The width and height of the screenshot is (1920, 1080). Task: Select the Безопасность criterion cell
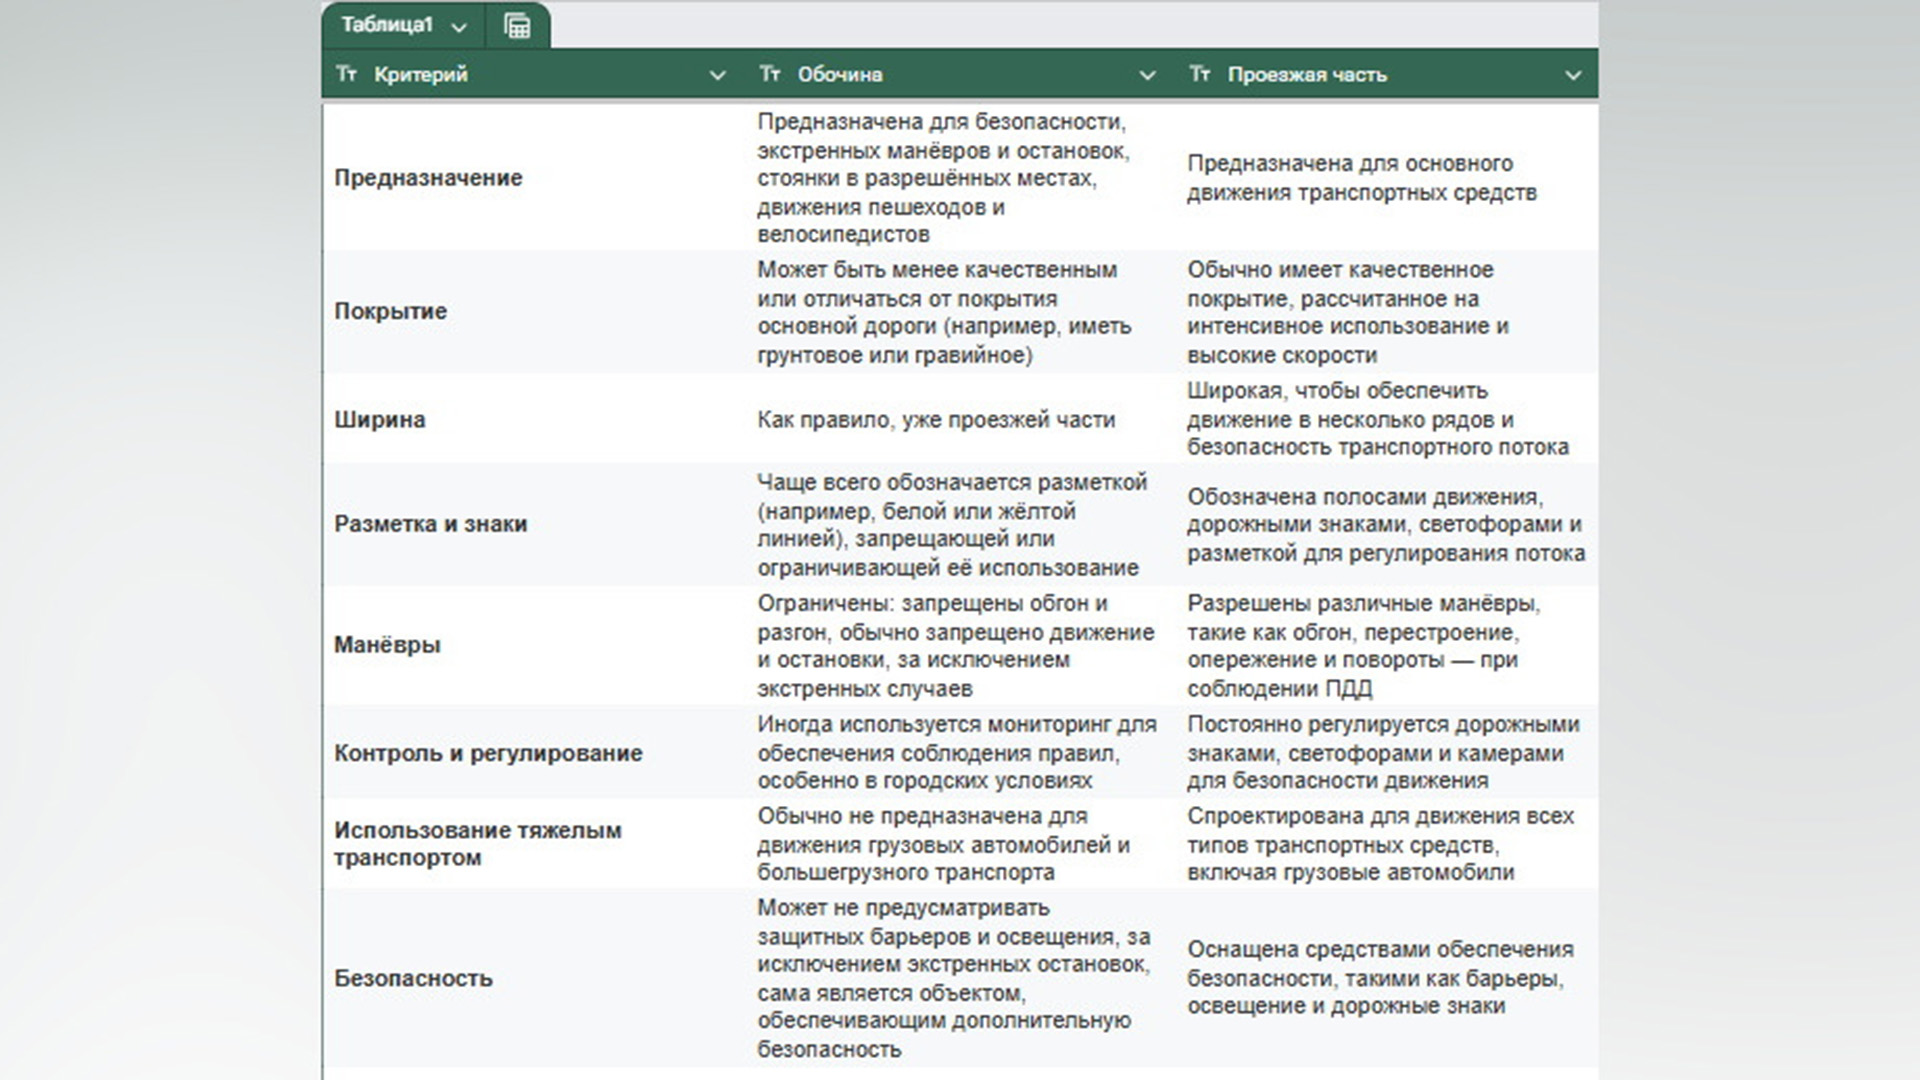coord(413,978)
